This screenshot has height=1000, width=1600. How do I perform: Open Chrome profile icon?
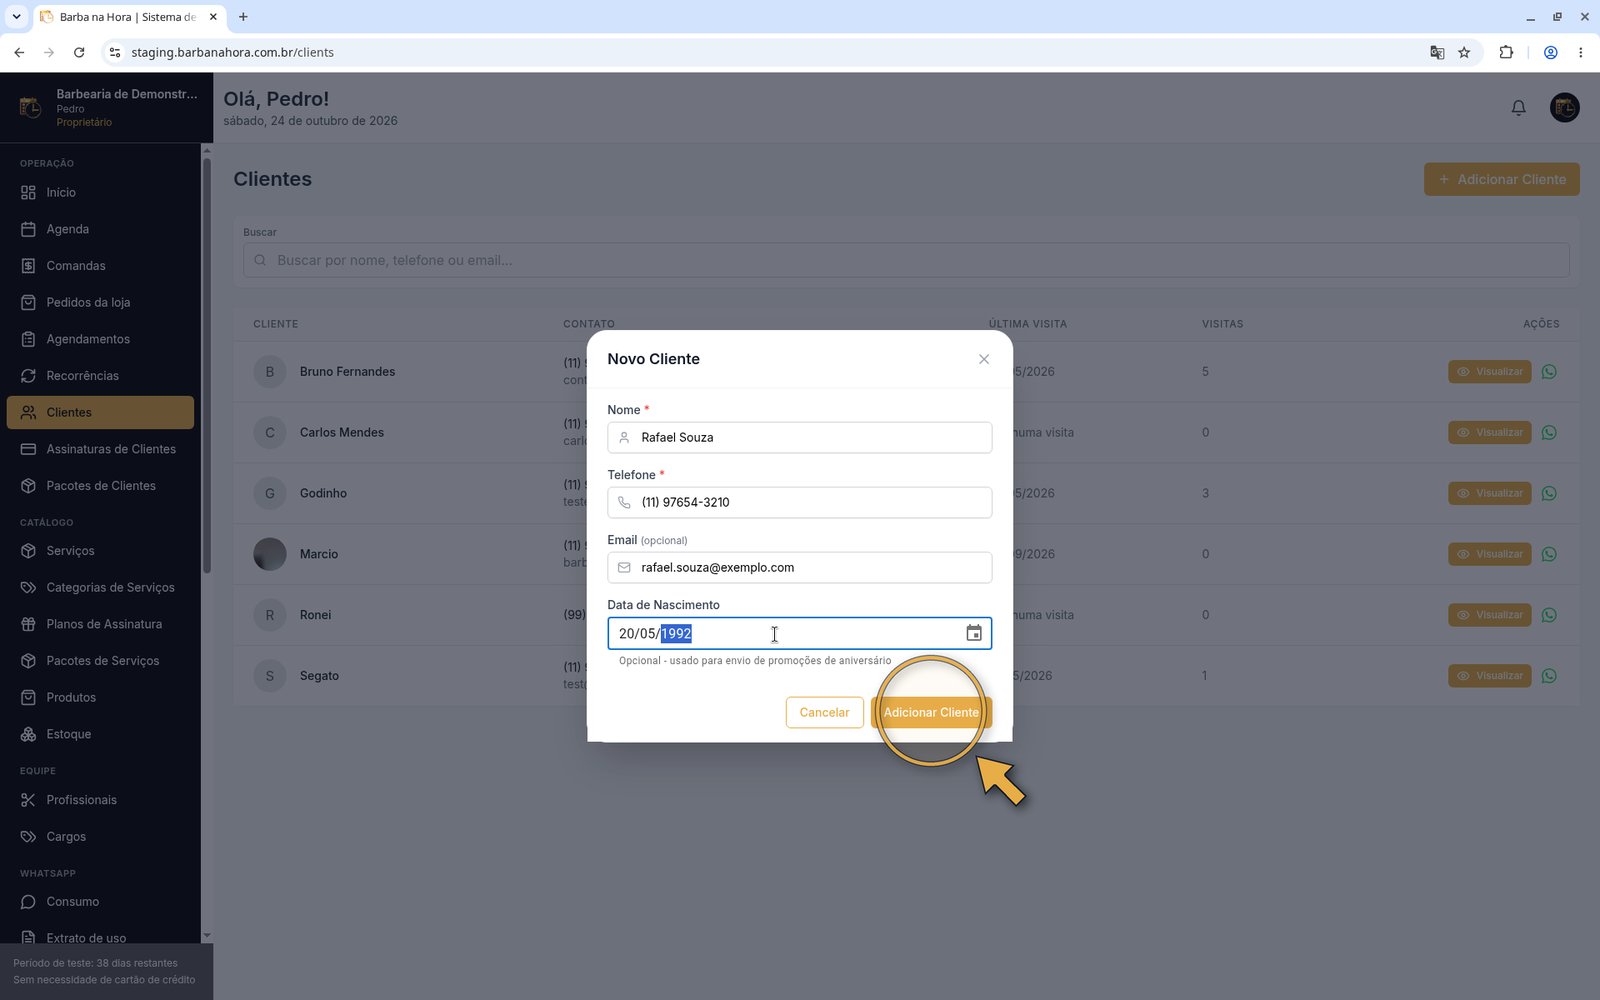[1550, 52]
